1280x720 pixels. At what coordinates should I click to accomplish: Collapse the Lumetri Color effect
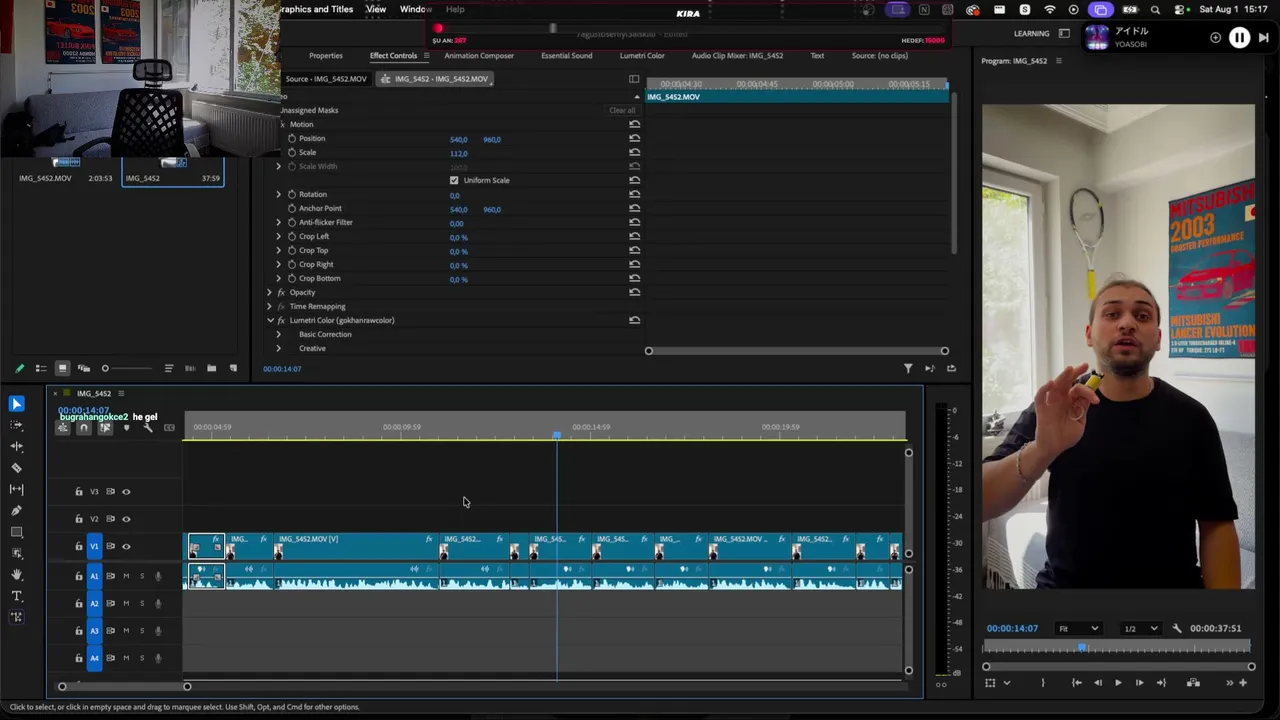(270, 321)
